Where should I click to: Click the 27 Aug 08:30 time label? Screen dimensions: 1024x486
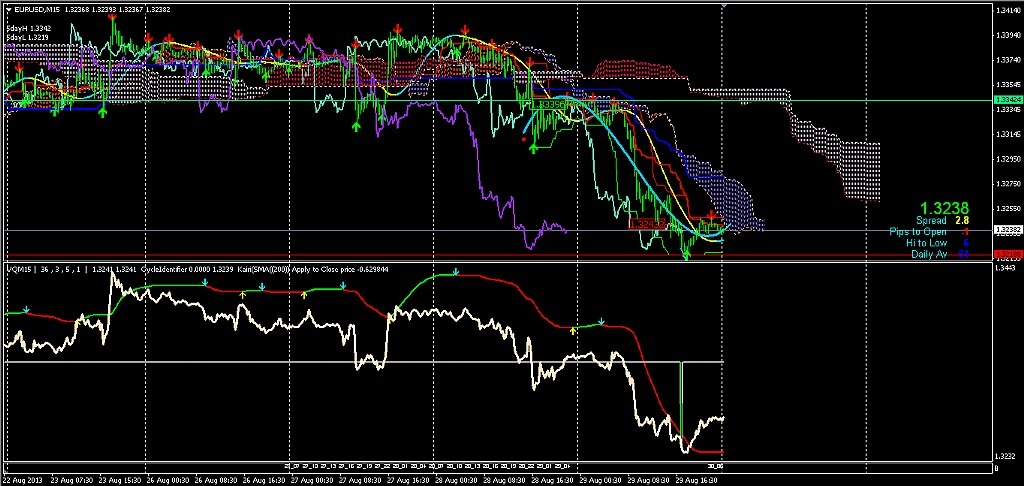point(360,479)
